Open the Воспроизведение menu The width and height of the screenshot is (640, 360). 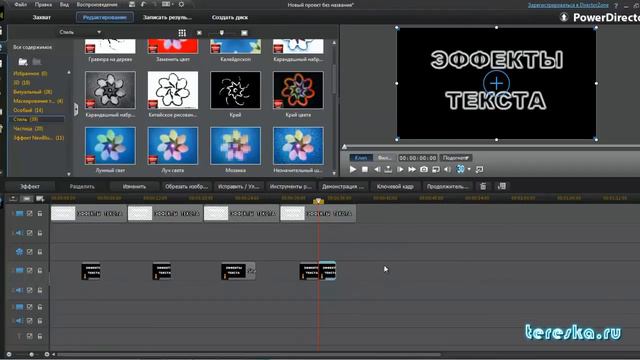97,4
